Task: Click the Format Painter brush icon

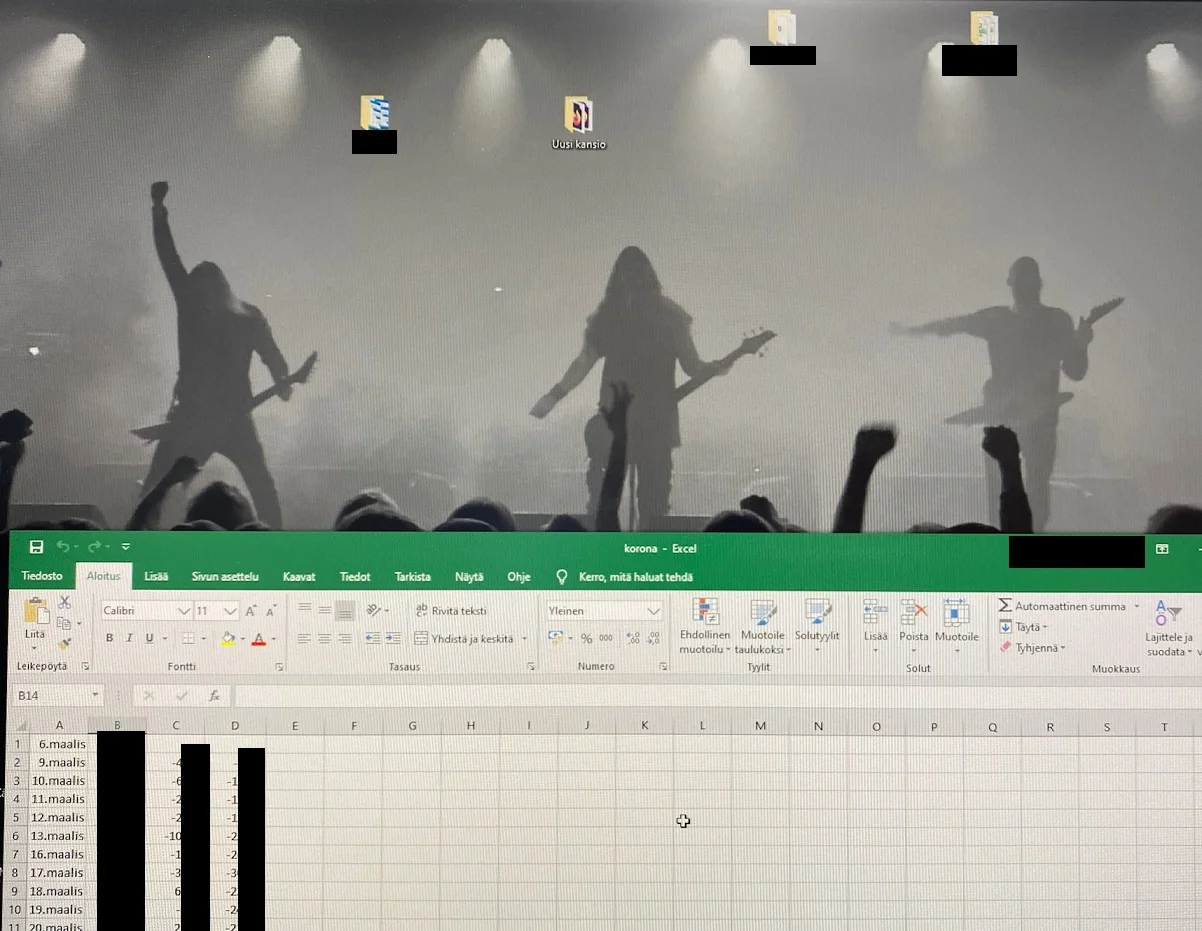Action: point(65,644)
